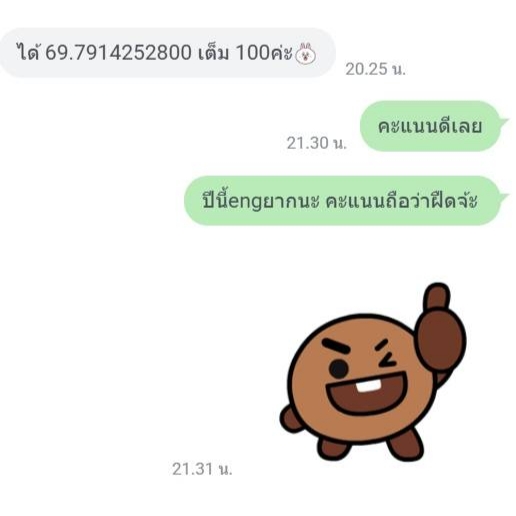Tap the 21.31 น. timestamp below the sticker

click(x=202, y=469)
